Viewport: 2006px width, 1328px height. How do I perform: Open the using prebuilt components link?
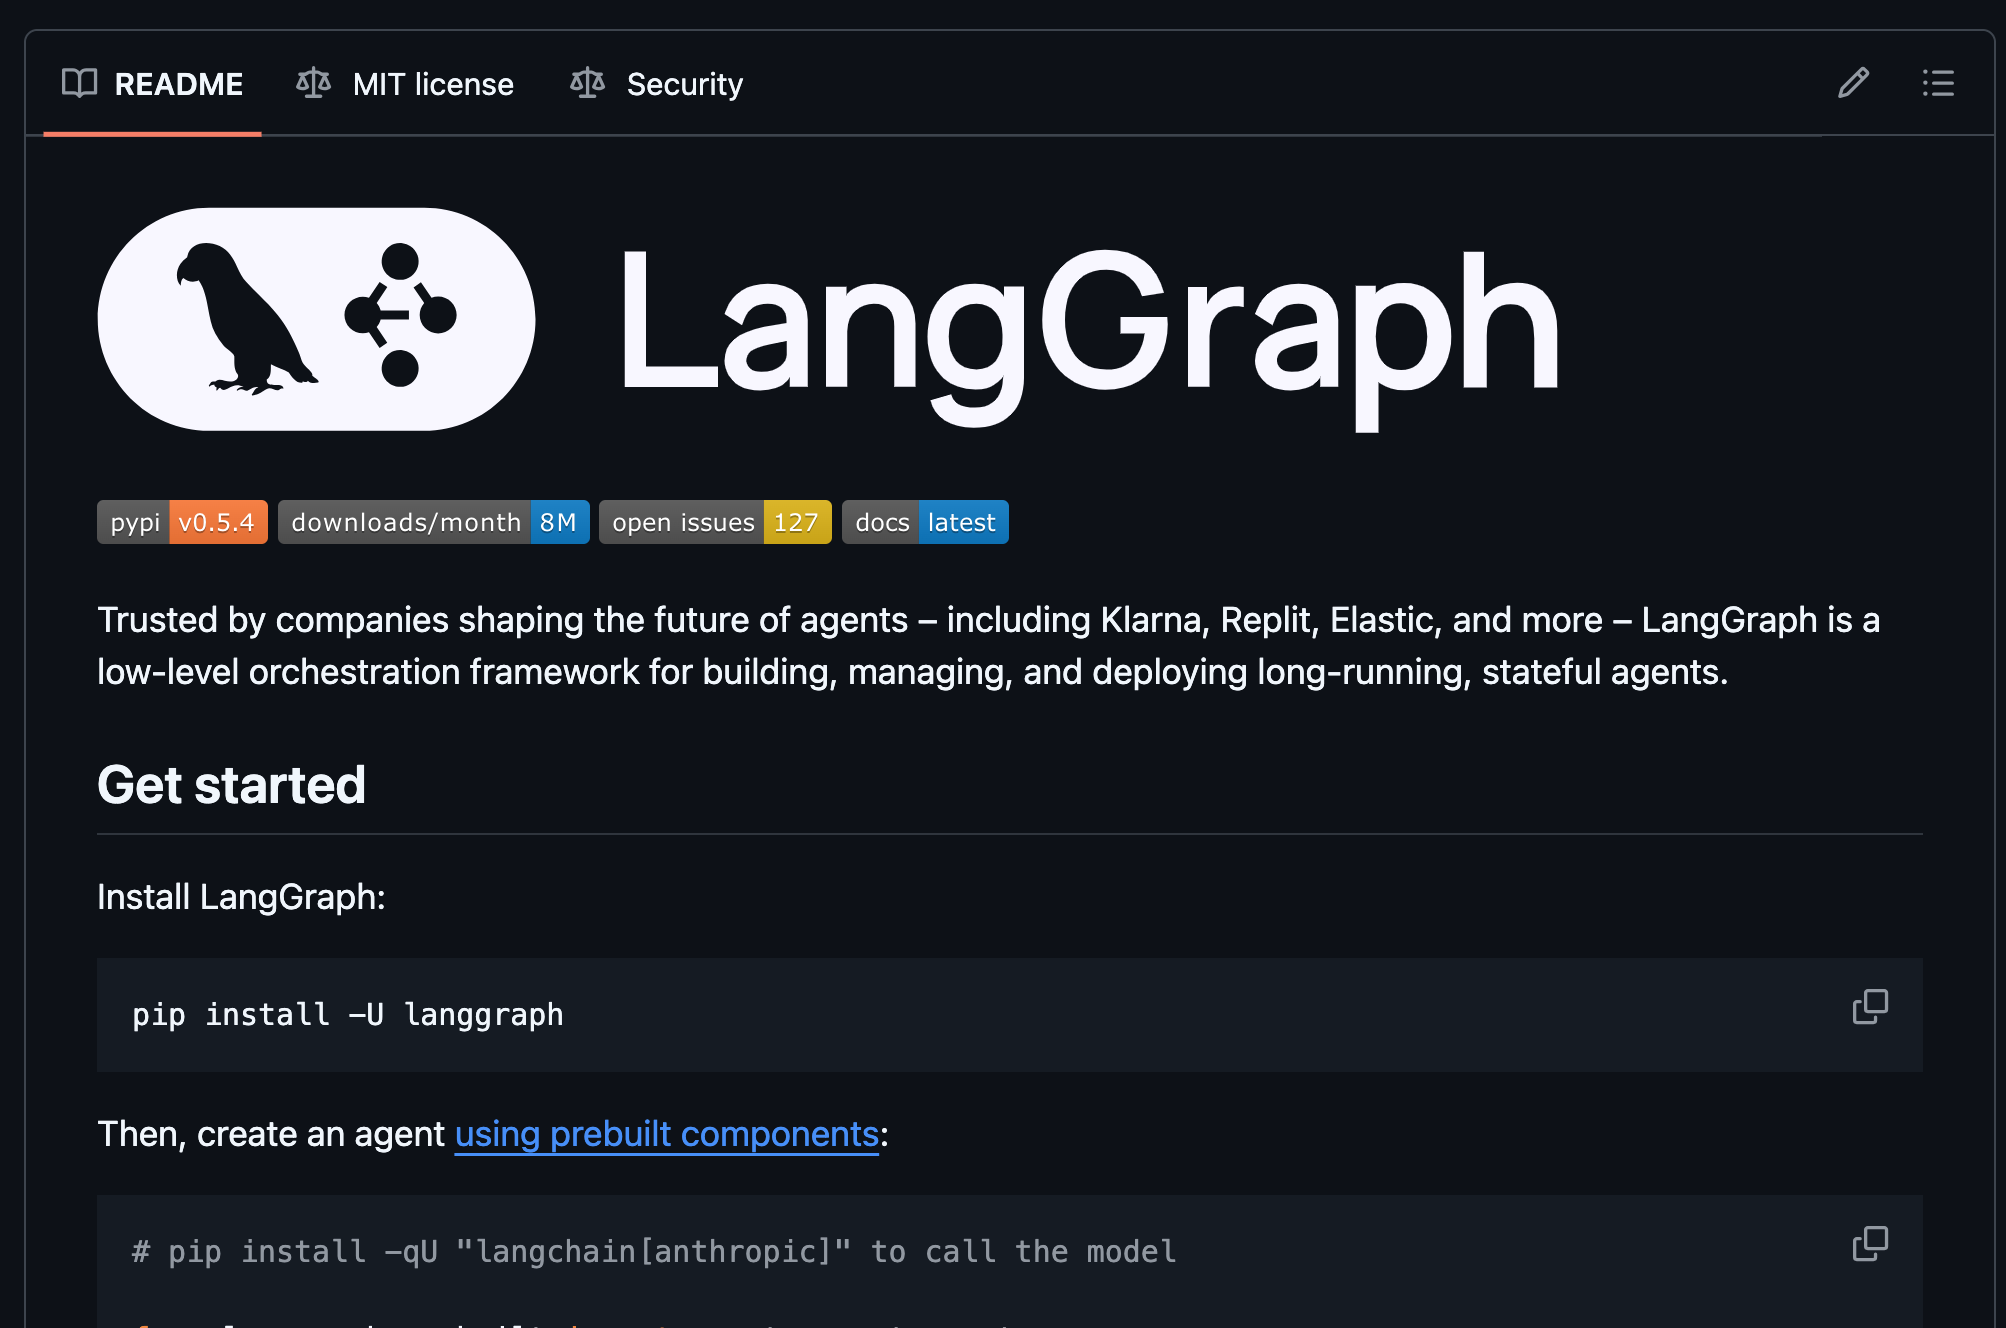click(x=666, y=1134)
